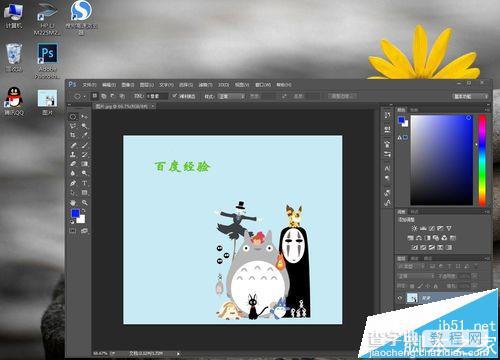Open the workspace switcher dropdown
500x360 pixels.
tap(471, 96)
